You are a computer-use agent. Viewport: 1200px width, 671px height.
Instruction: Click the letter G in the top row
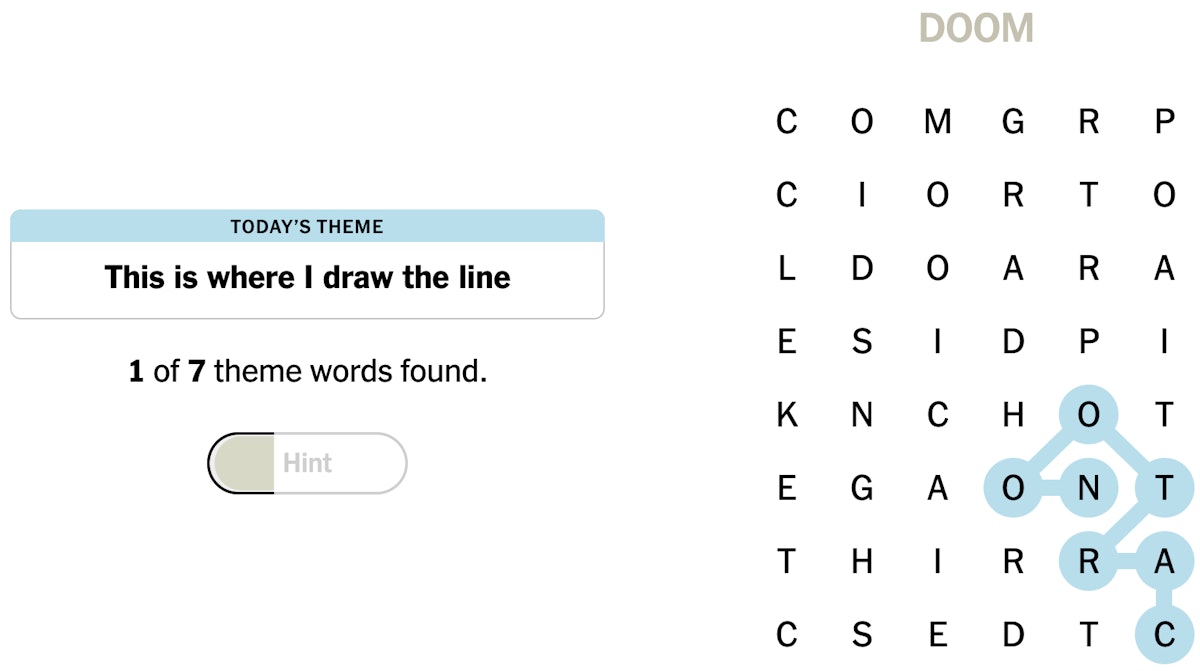(1013, 122)
